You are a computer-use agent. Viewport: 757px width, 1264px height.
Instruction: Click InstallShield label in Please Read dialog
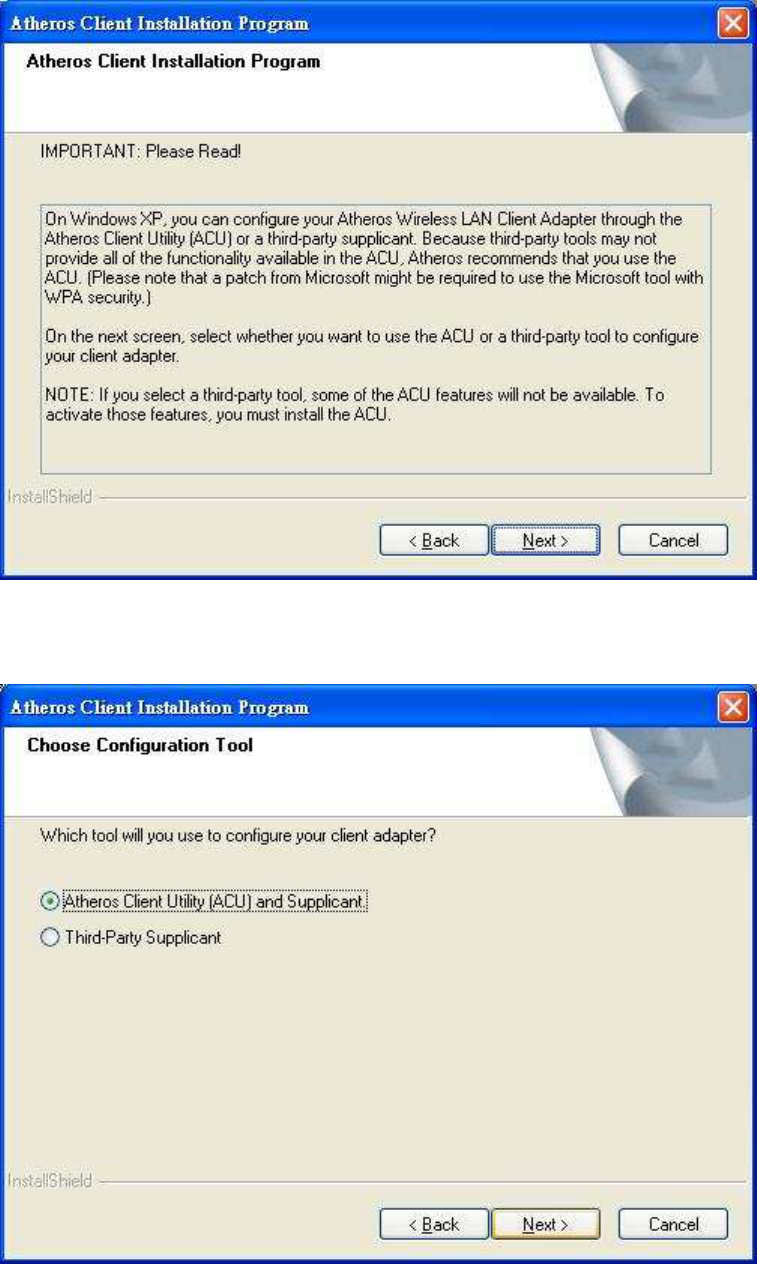point(49,496)
